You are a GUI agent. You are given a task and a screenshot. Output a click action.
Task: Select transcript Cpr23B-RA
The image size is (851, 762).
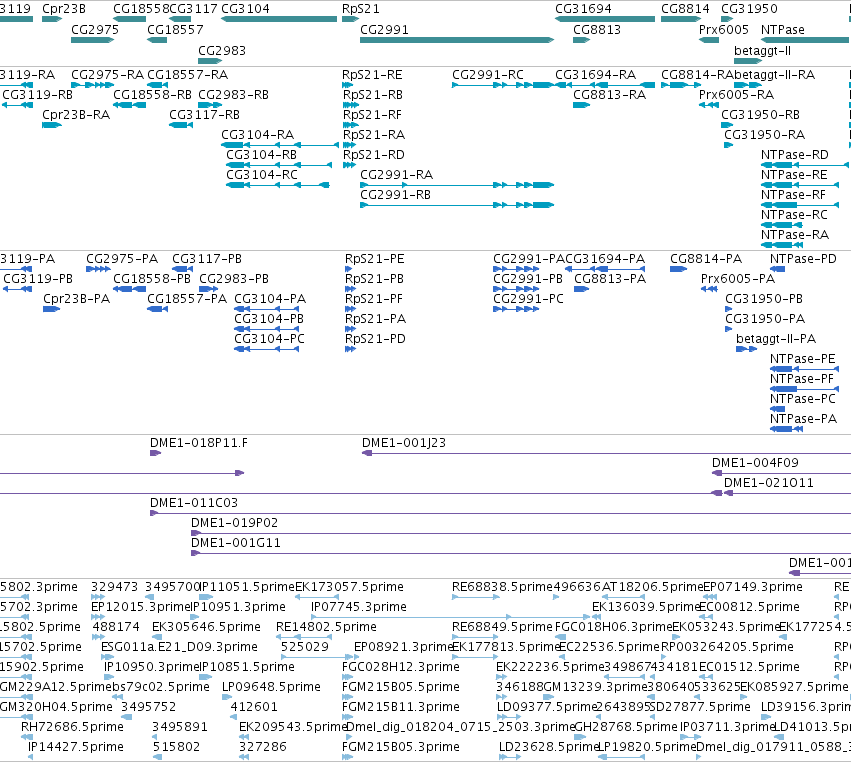coord(52,125)
